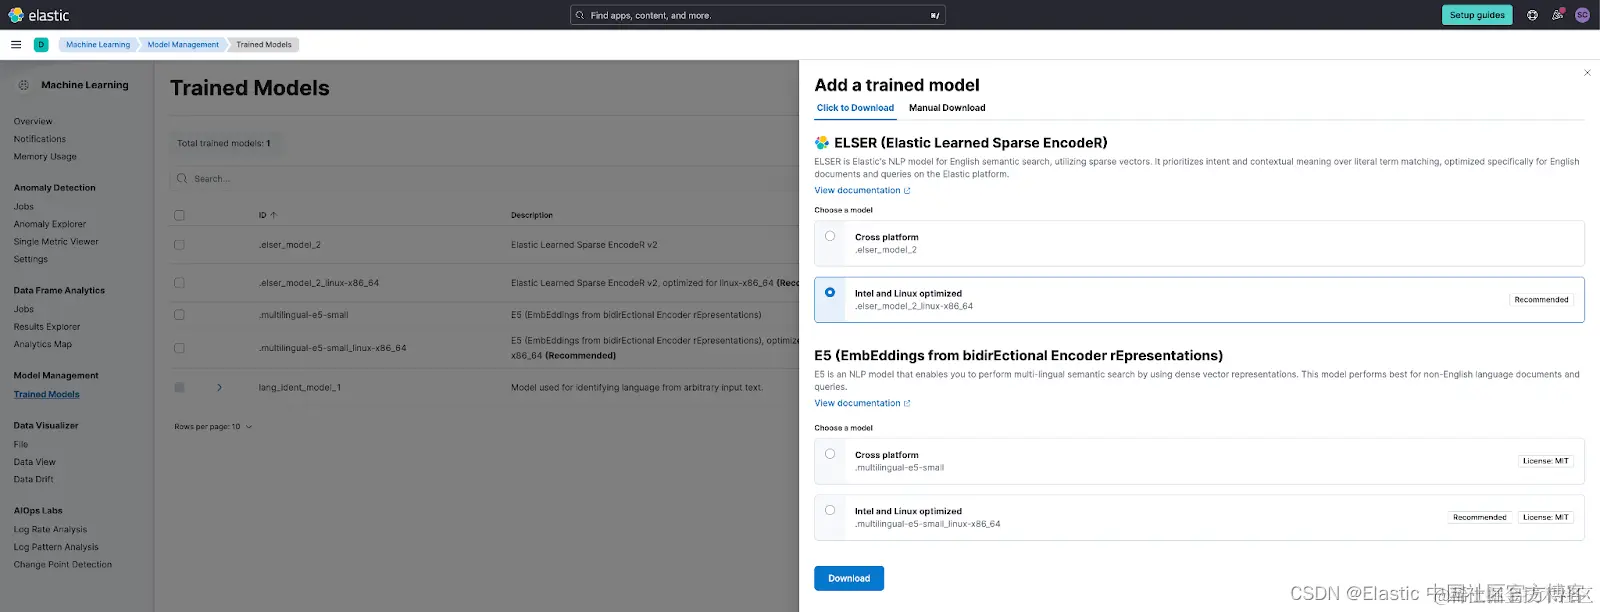
Task: Click the ID column sort arrow
Action: [274, 215]
